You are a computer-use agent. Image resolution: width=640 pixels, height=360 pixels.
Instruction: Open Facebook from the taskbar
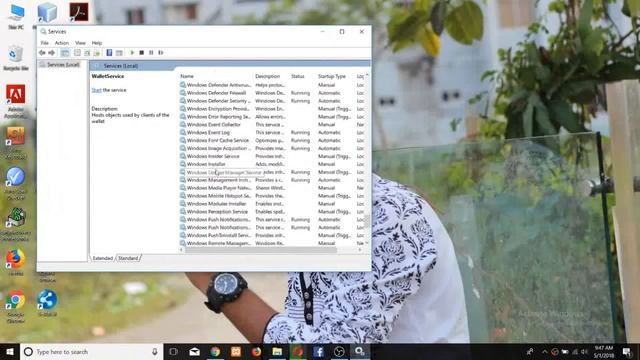(x=318, y=352)
